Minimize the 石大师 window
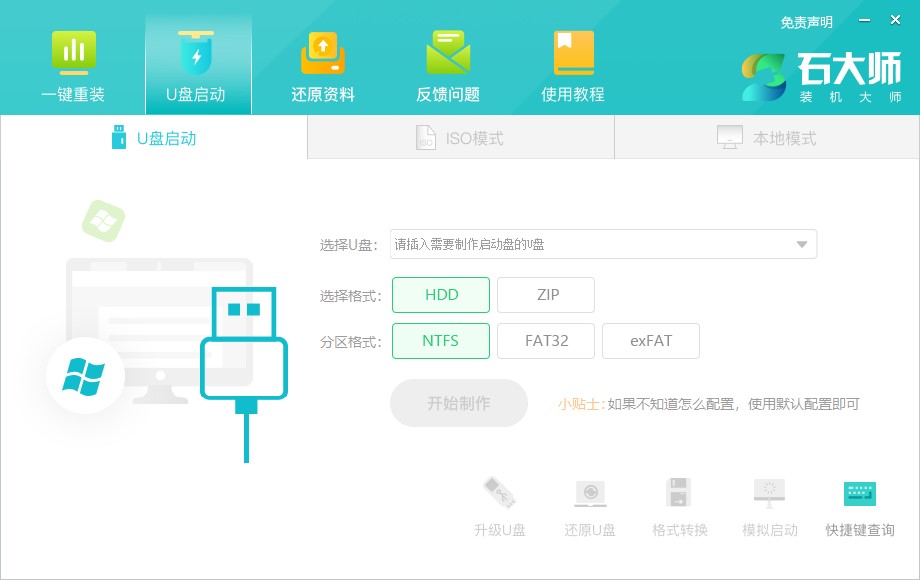Image resolution: width=920 pixels, height=580 pixels. [x=864, y=21]
